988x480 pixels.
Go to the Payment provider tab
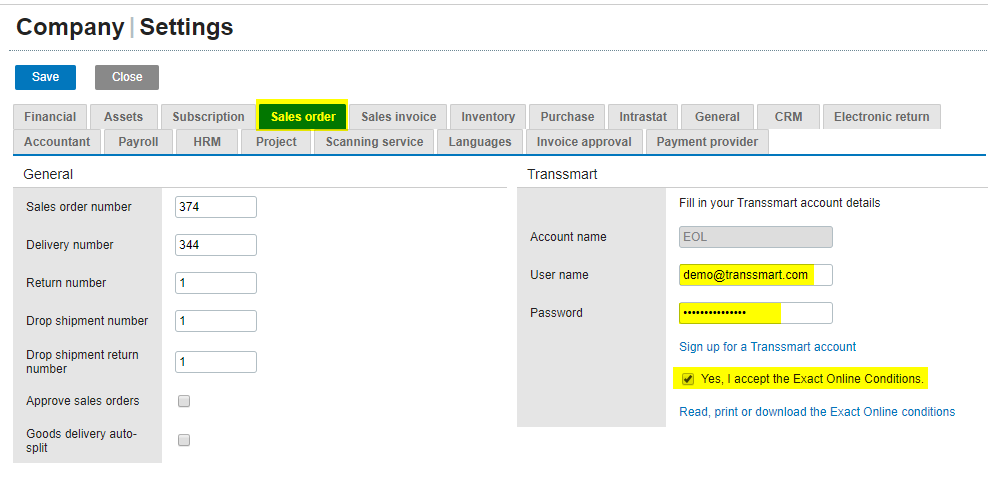(707, 142)
